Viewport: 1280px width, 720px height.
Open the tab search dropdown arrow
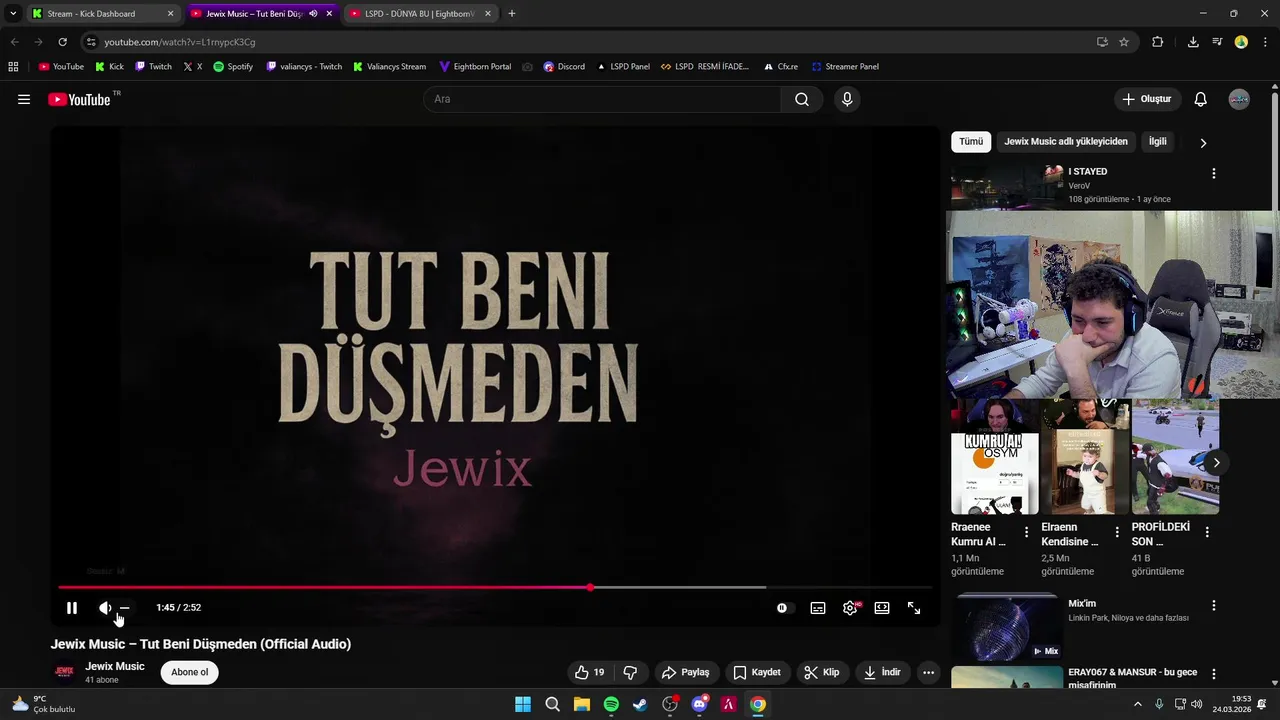[12, 14]
